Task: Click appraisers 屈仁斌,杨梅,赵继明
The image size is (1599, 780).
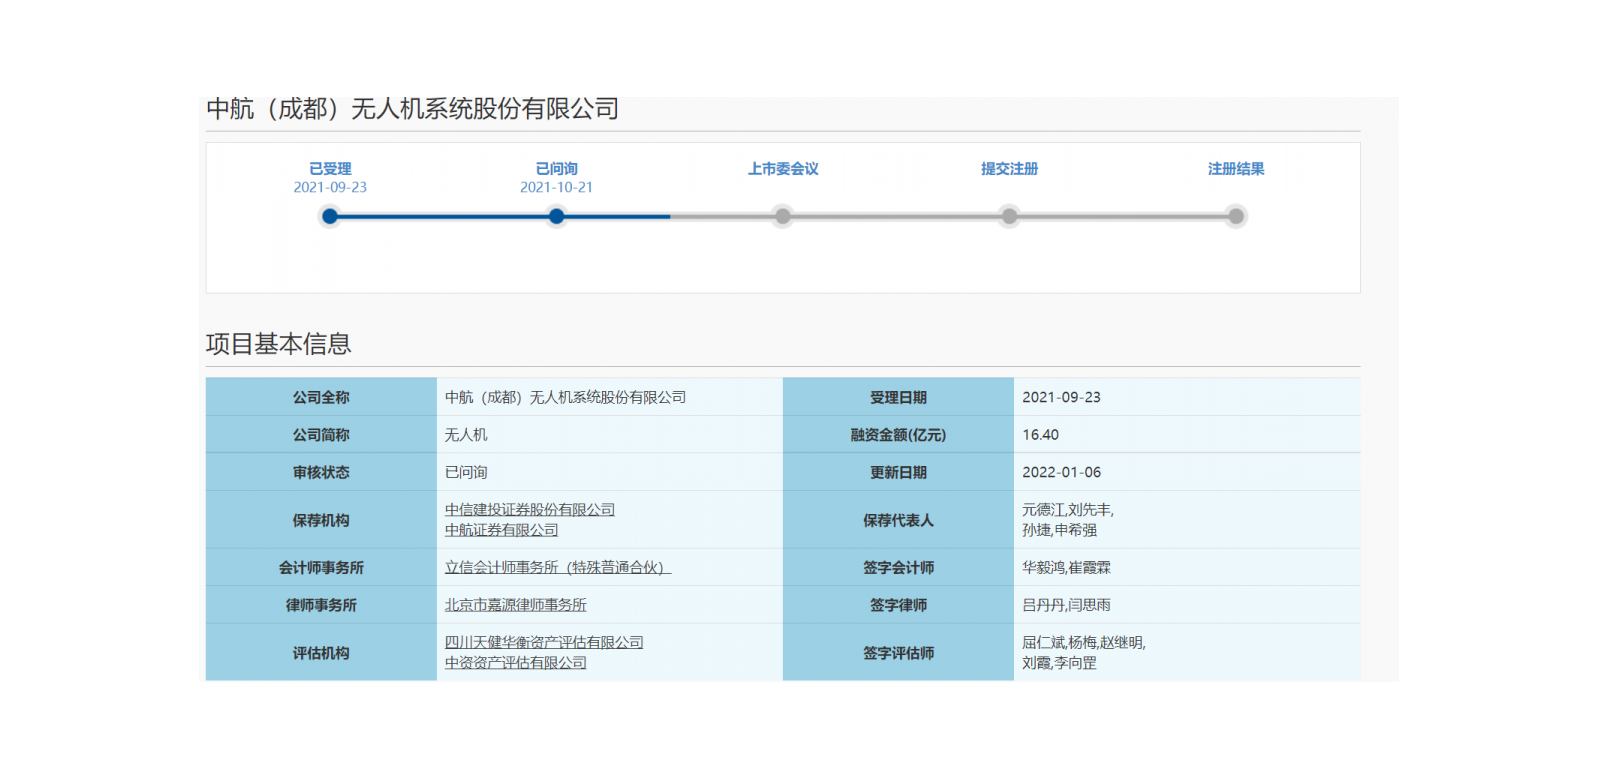Action: (1084, 642)
